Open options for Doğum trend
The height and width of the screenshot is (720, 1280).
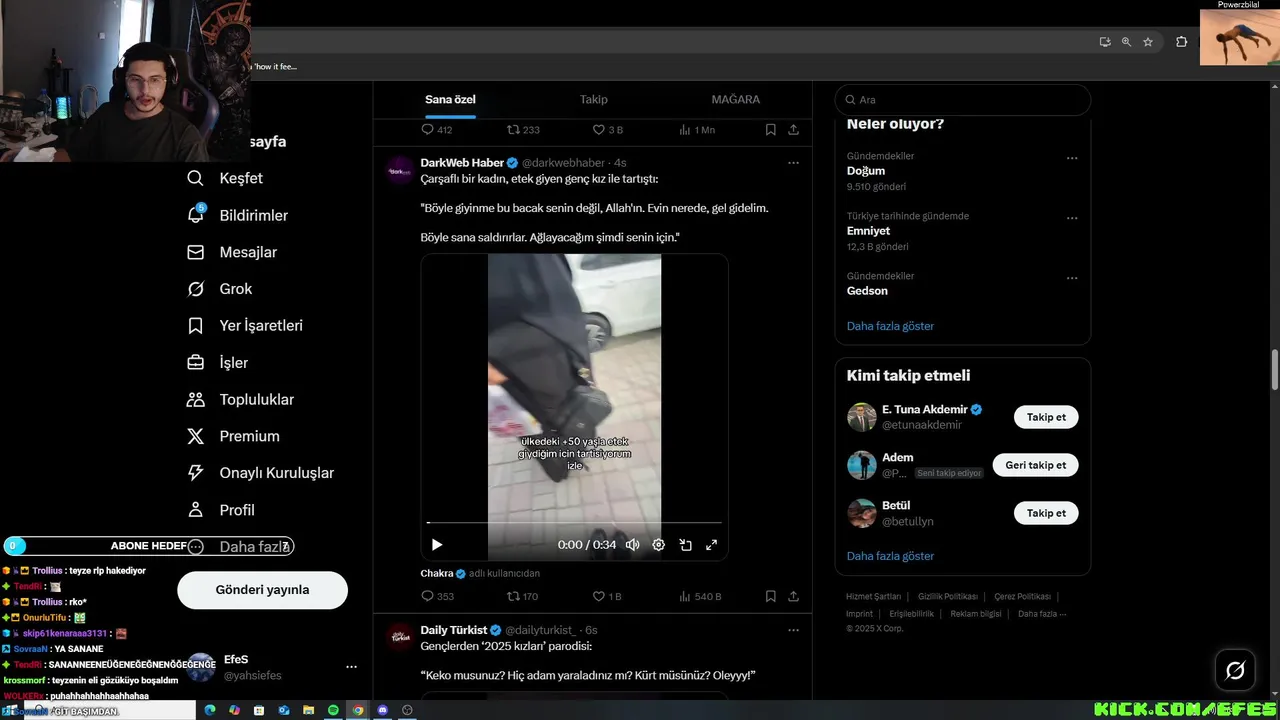[1072, 158]
